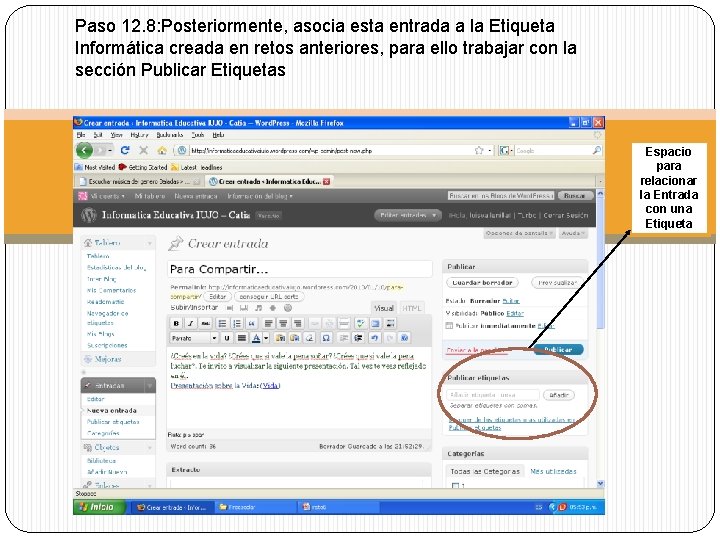720x540 pixels.
Task: Open the Firefox History menu
Action: (139, 135)
